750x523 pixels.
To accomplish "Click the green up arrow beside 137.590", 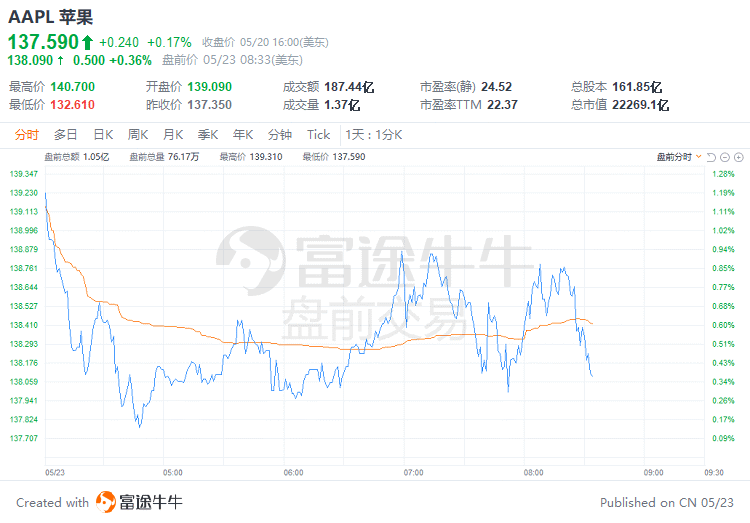I will 87,42.
